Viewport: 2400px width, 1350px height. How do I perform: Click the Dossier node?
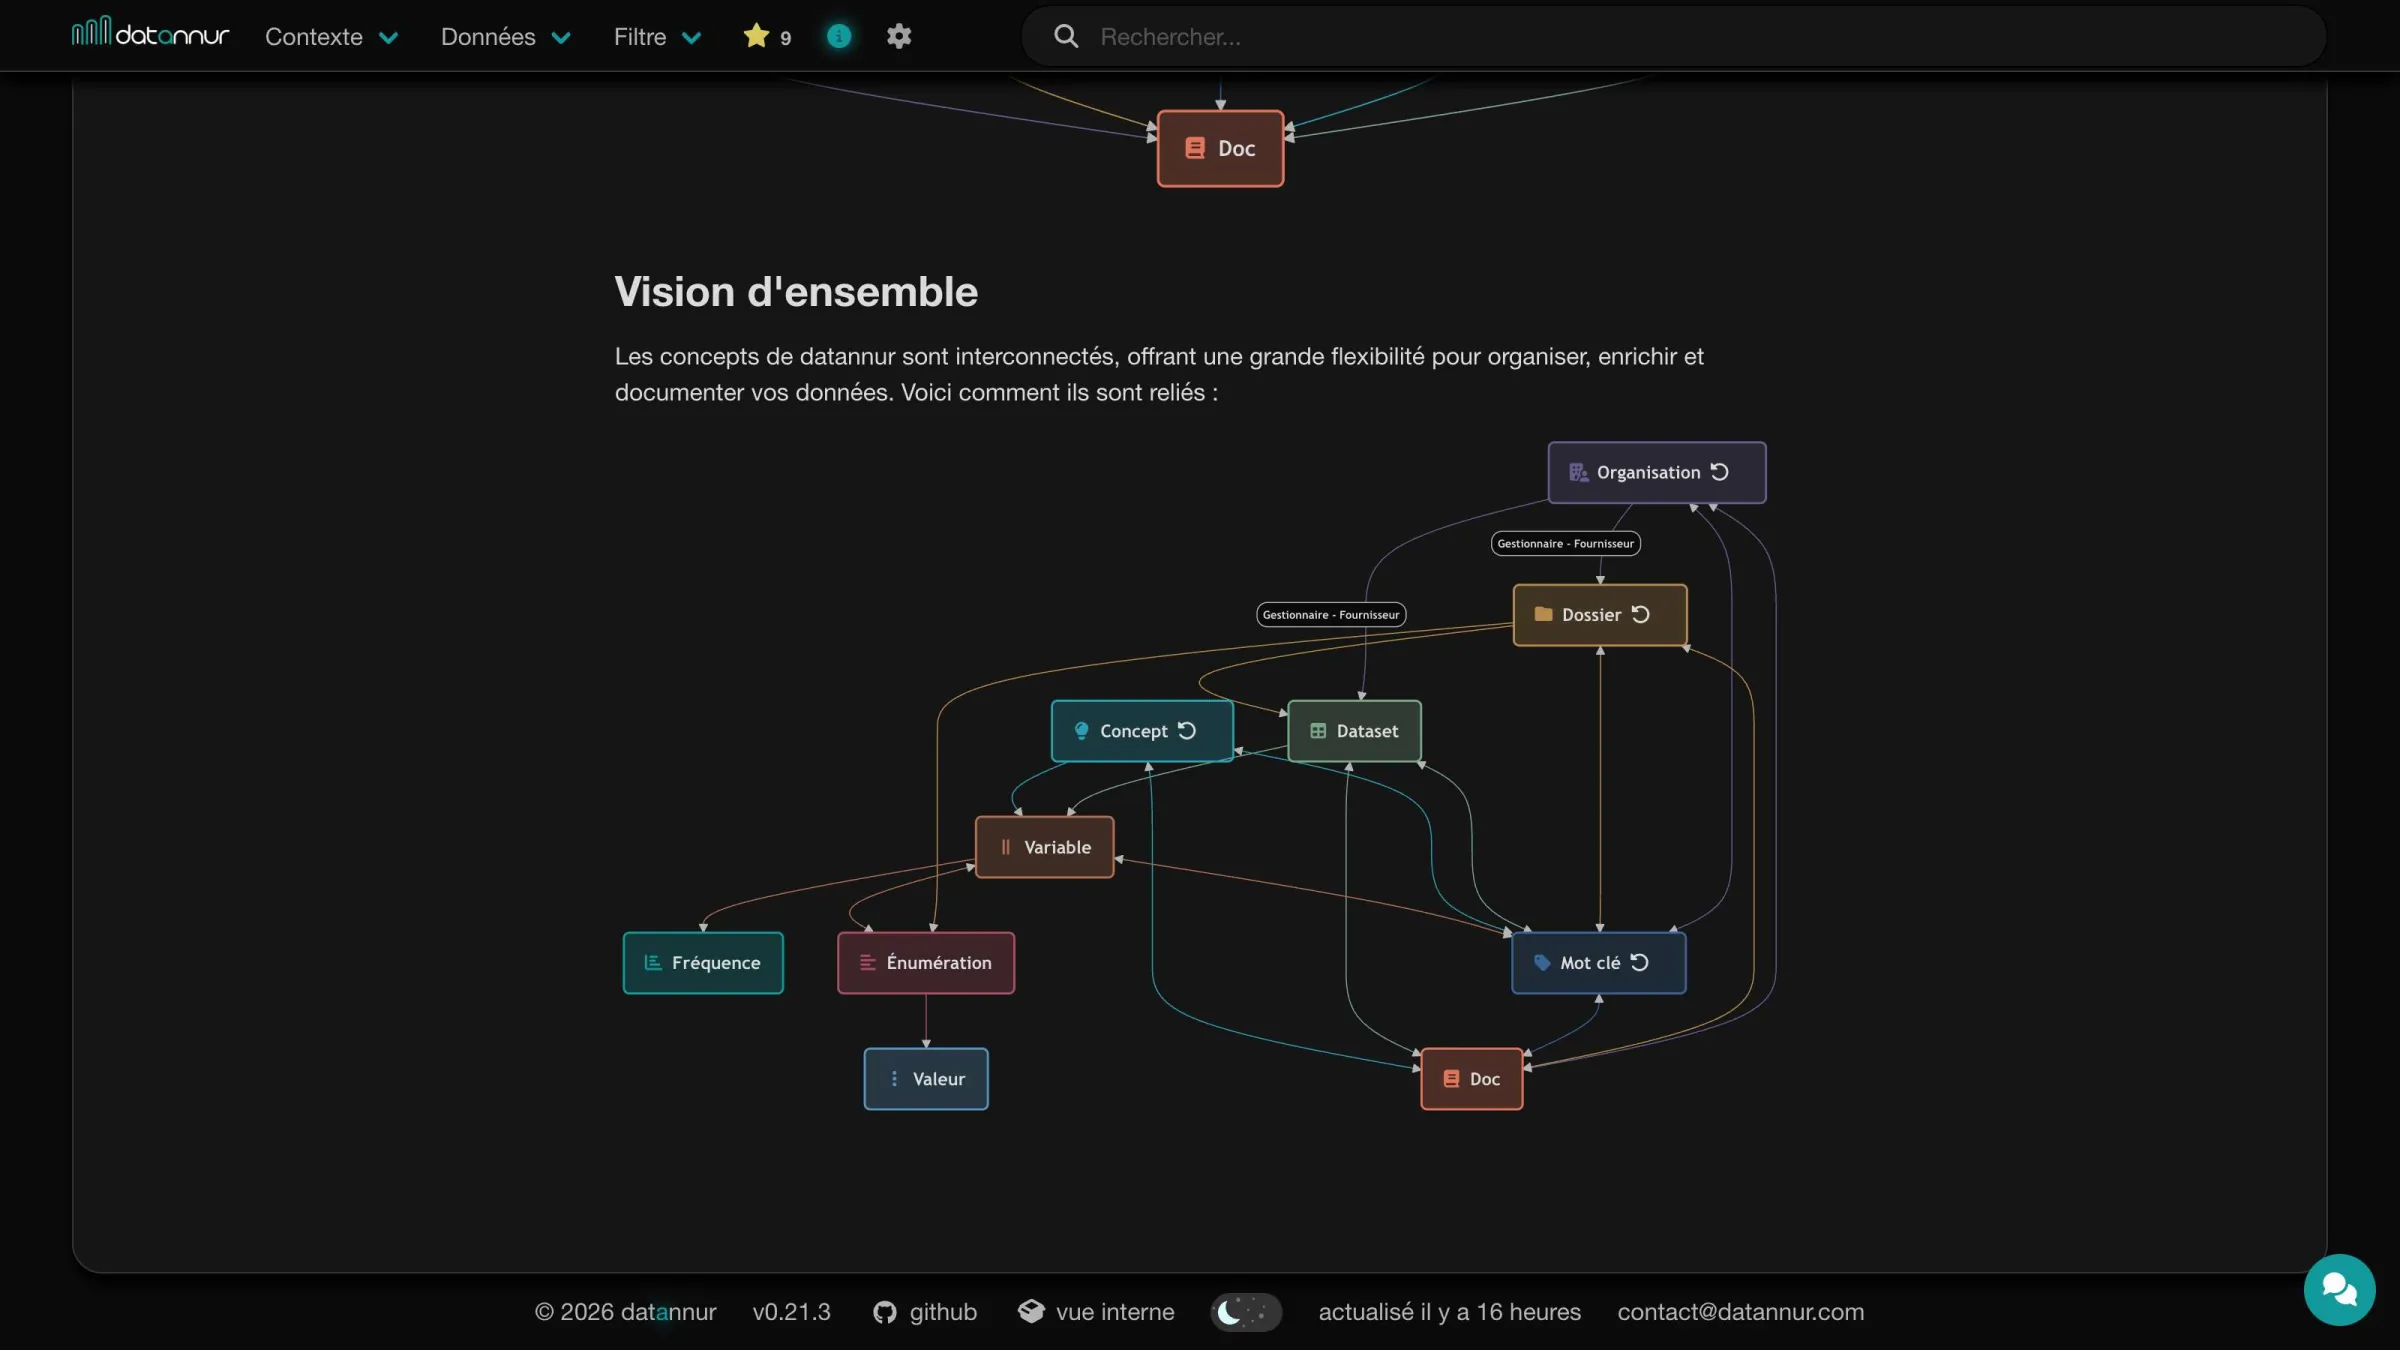[x=1600, y=615]
